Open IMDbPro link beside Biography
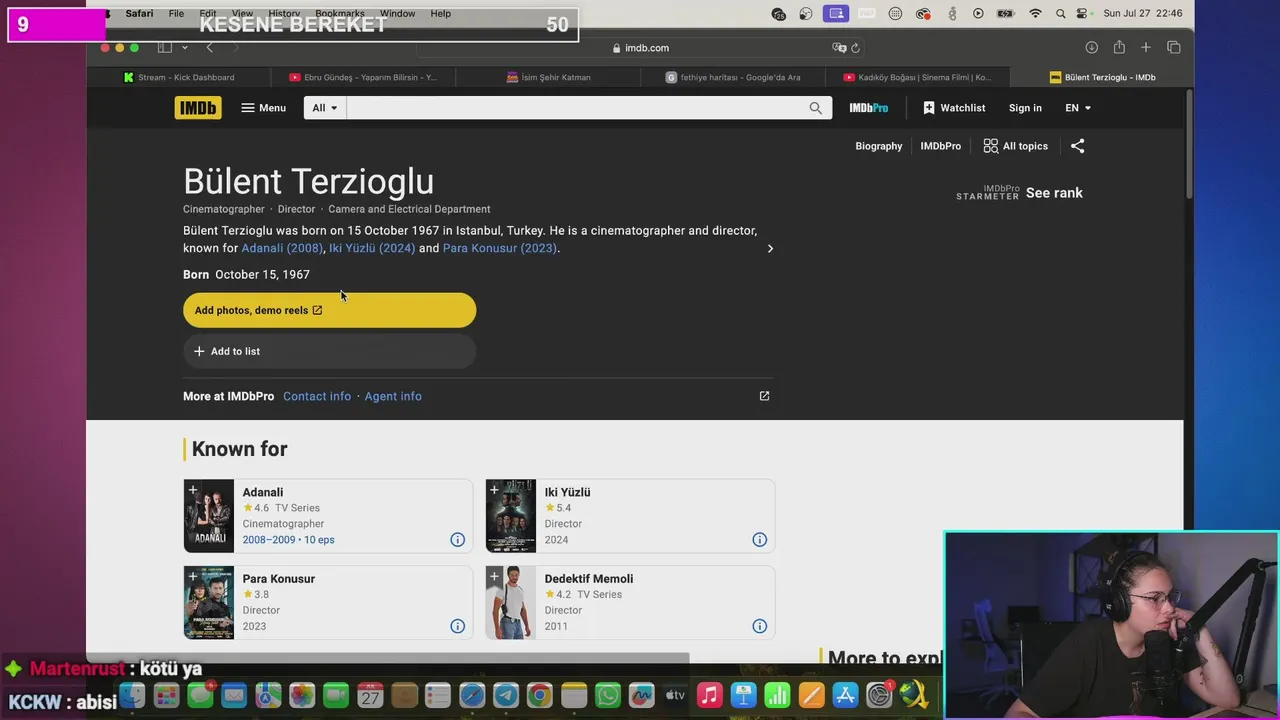The width and height of the screenshot is (1280, 720). pyautogui.click(x=940, y=146)
